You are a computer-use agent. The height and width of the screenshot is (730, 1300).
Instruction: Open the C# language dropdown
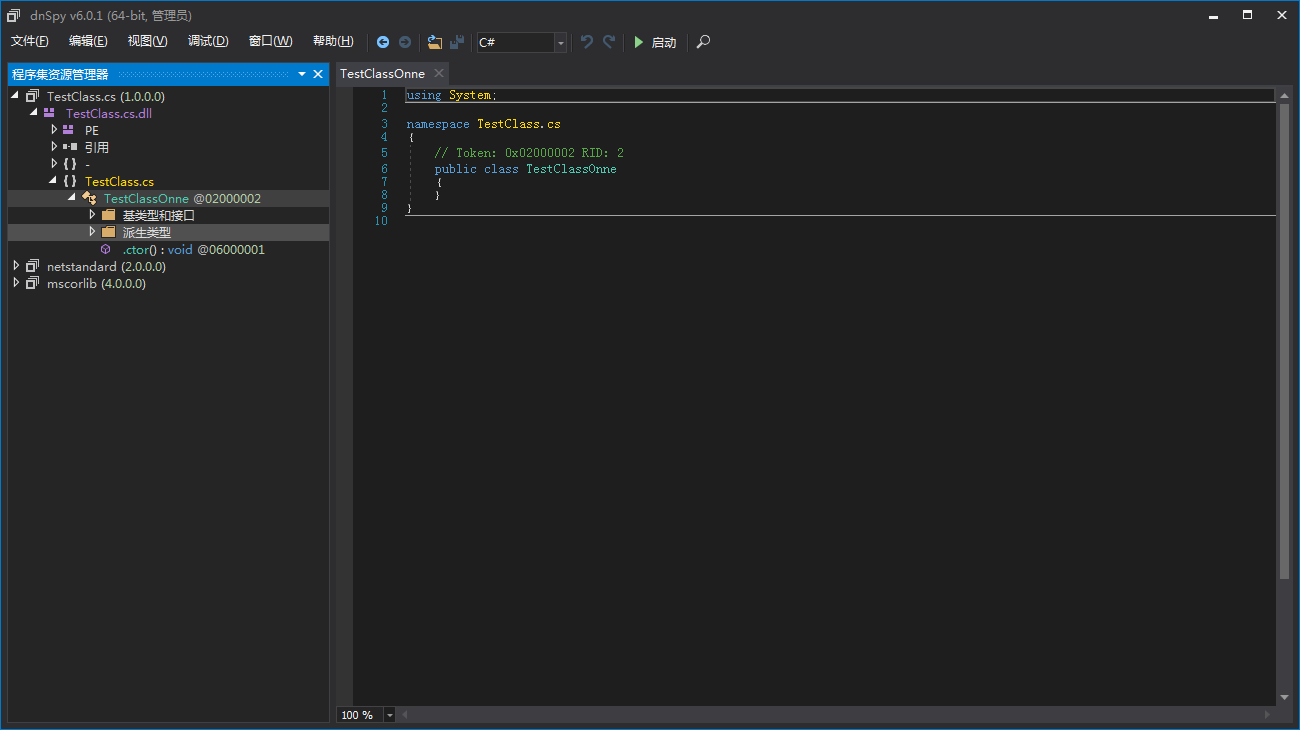point(560,42)
